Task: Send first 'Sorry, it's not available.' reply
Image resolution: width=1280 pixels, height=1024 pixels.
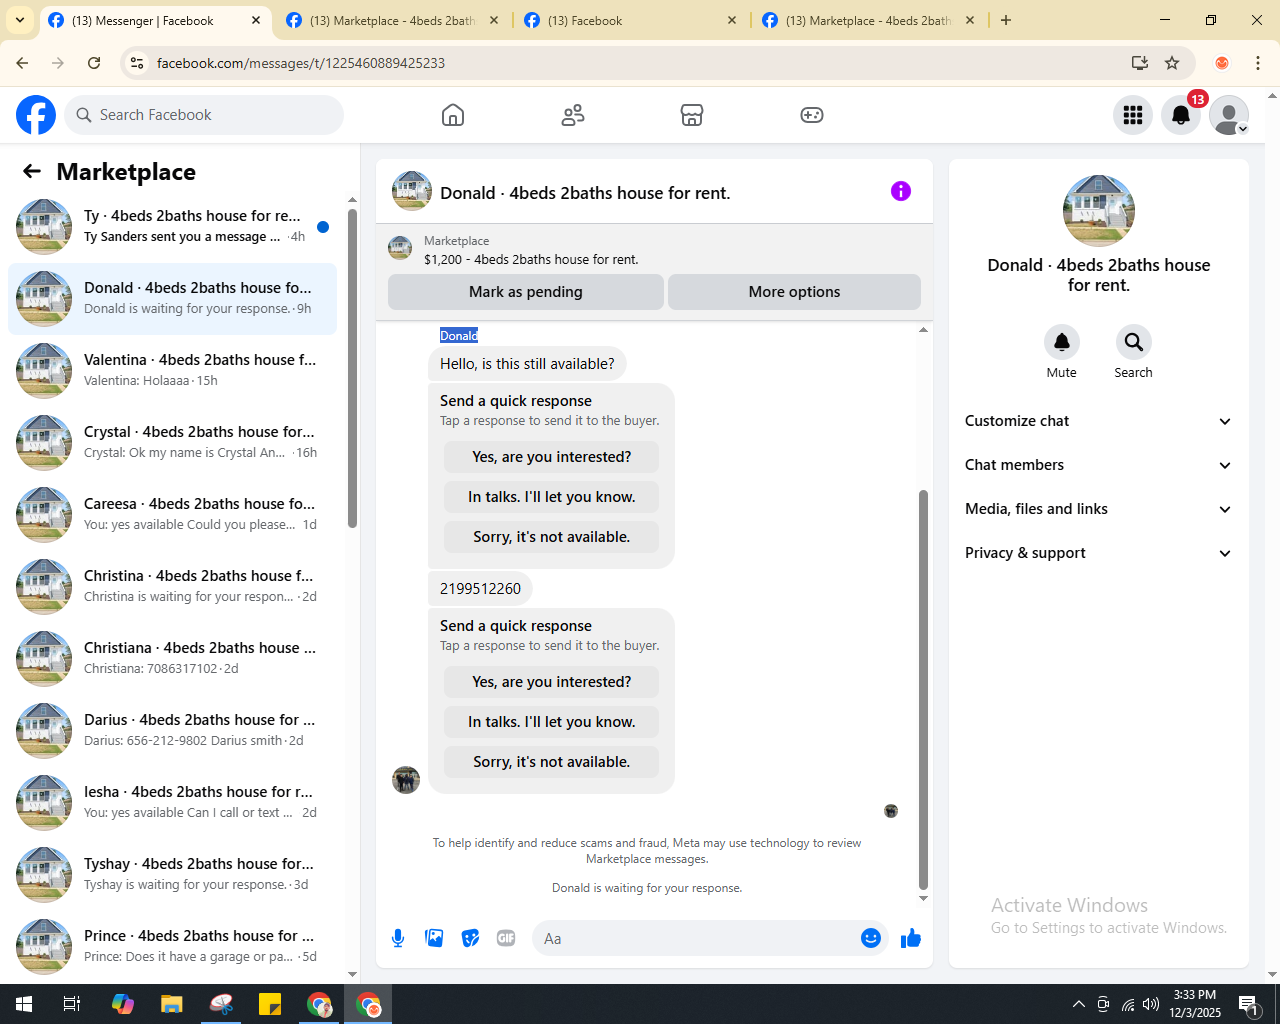Action: [x=551, y=537]
